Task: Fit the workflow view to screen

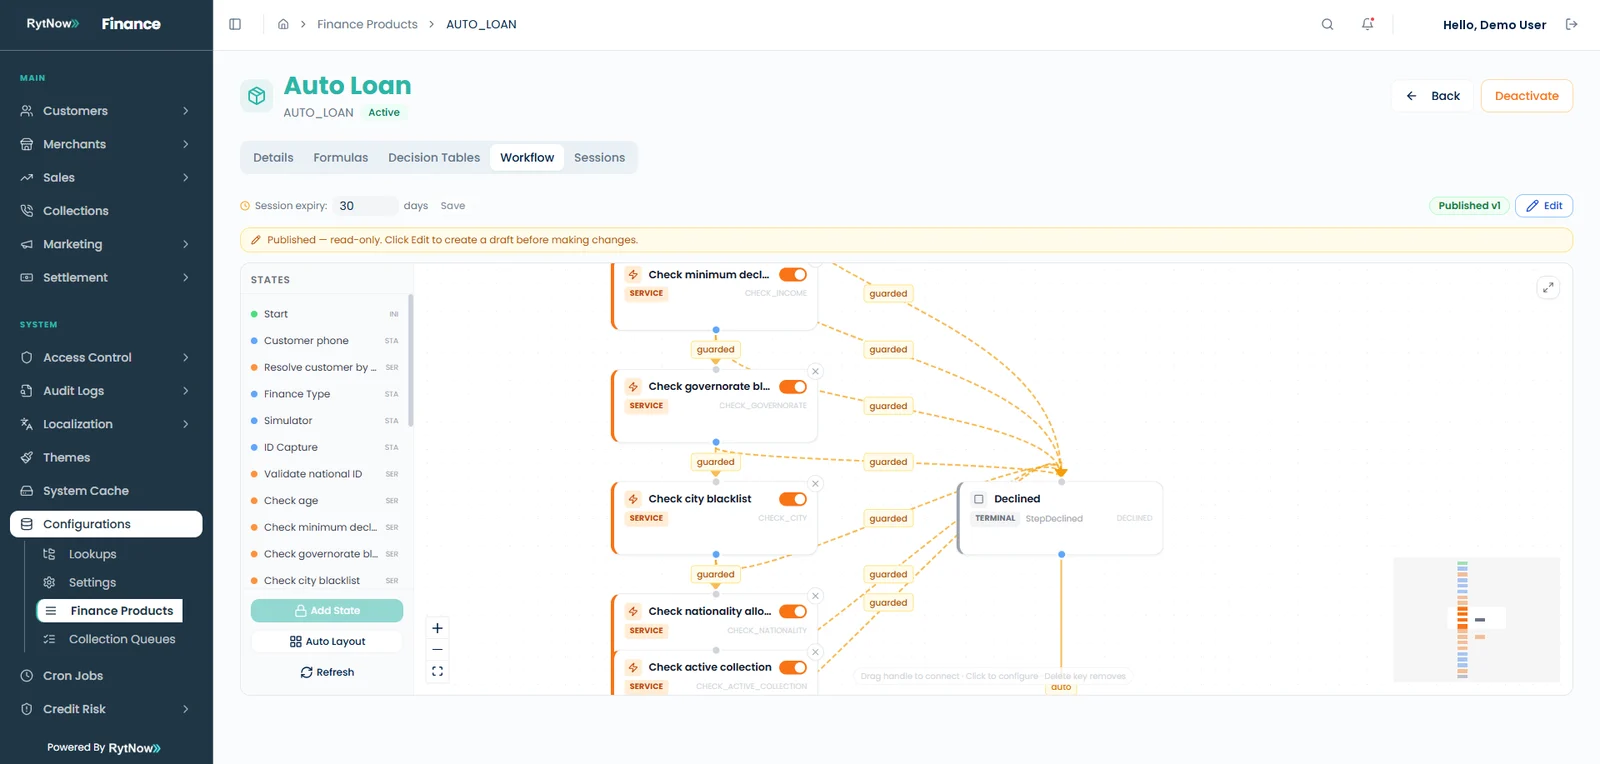Action: [437, 672]
